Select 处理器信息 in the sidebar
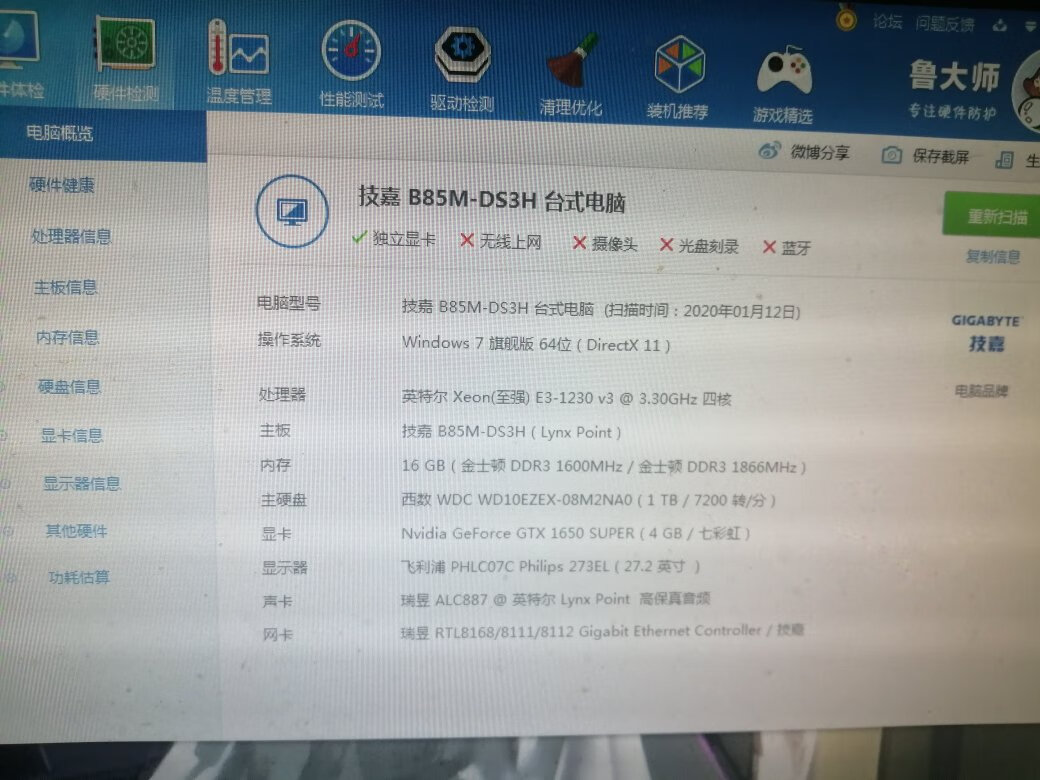The image size is (1040, 780). [x=72, y=236]
